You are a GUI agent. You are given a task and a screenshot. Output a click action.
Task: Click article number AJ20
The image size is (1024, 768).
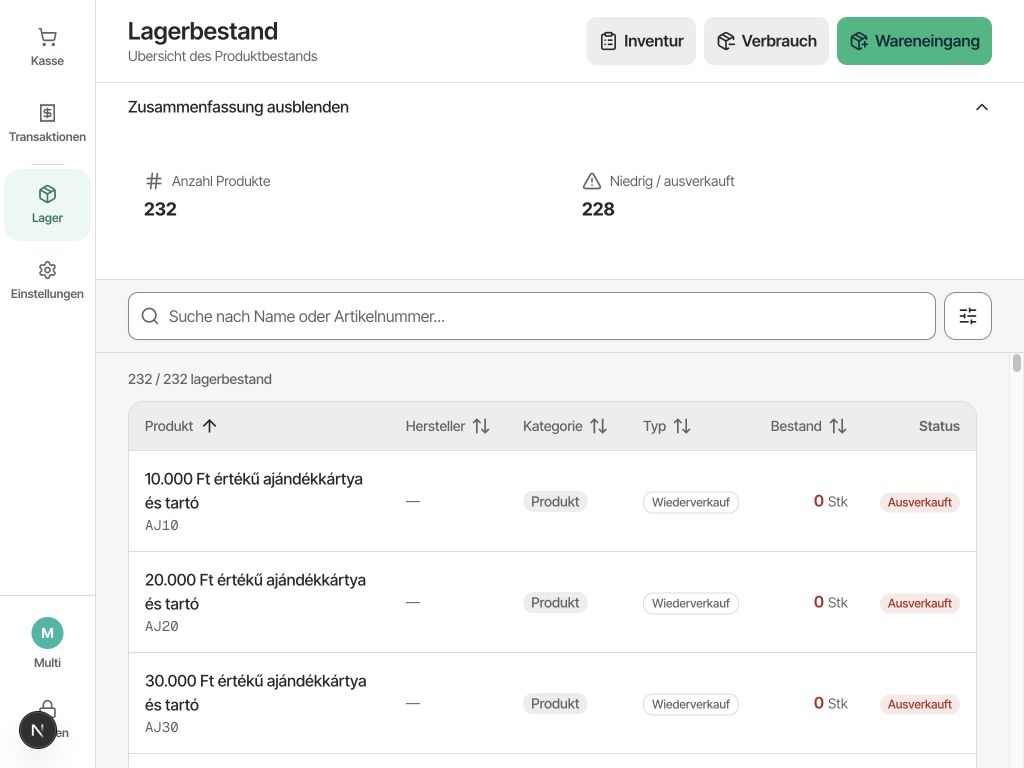pyautogui.click(x=161, y=626)
